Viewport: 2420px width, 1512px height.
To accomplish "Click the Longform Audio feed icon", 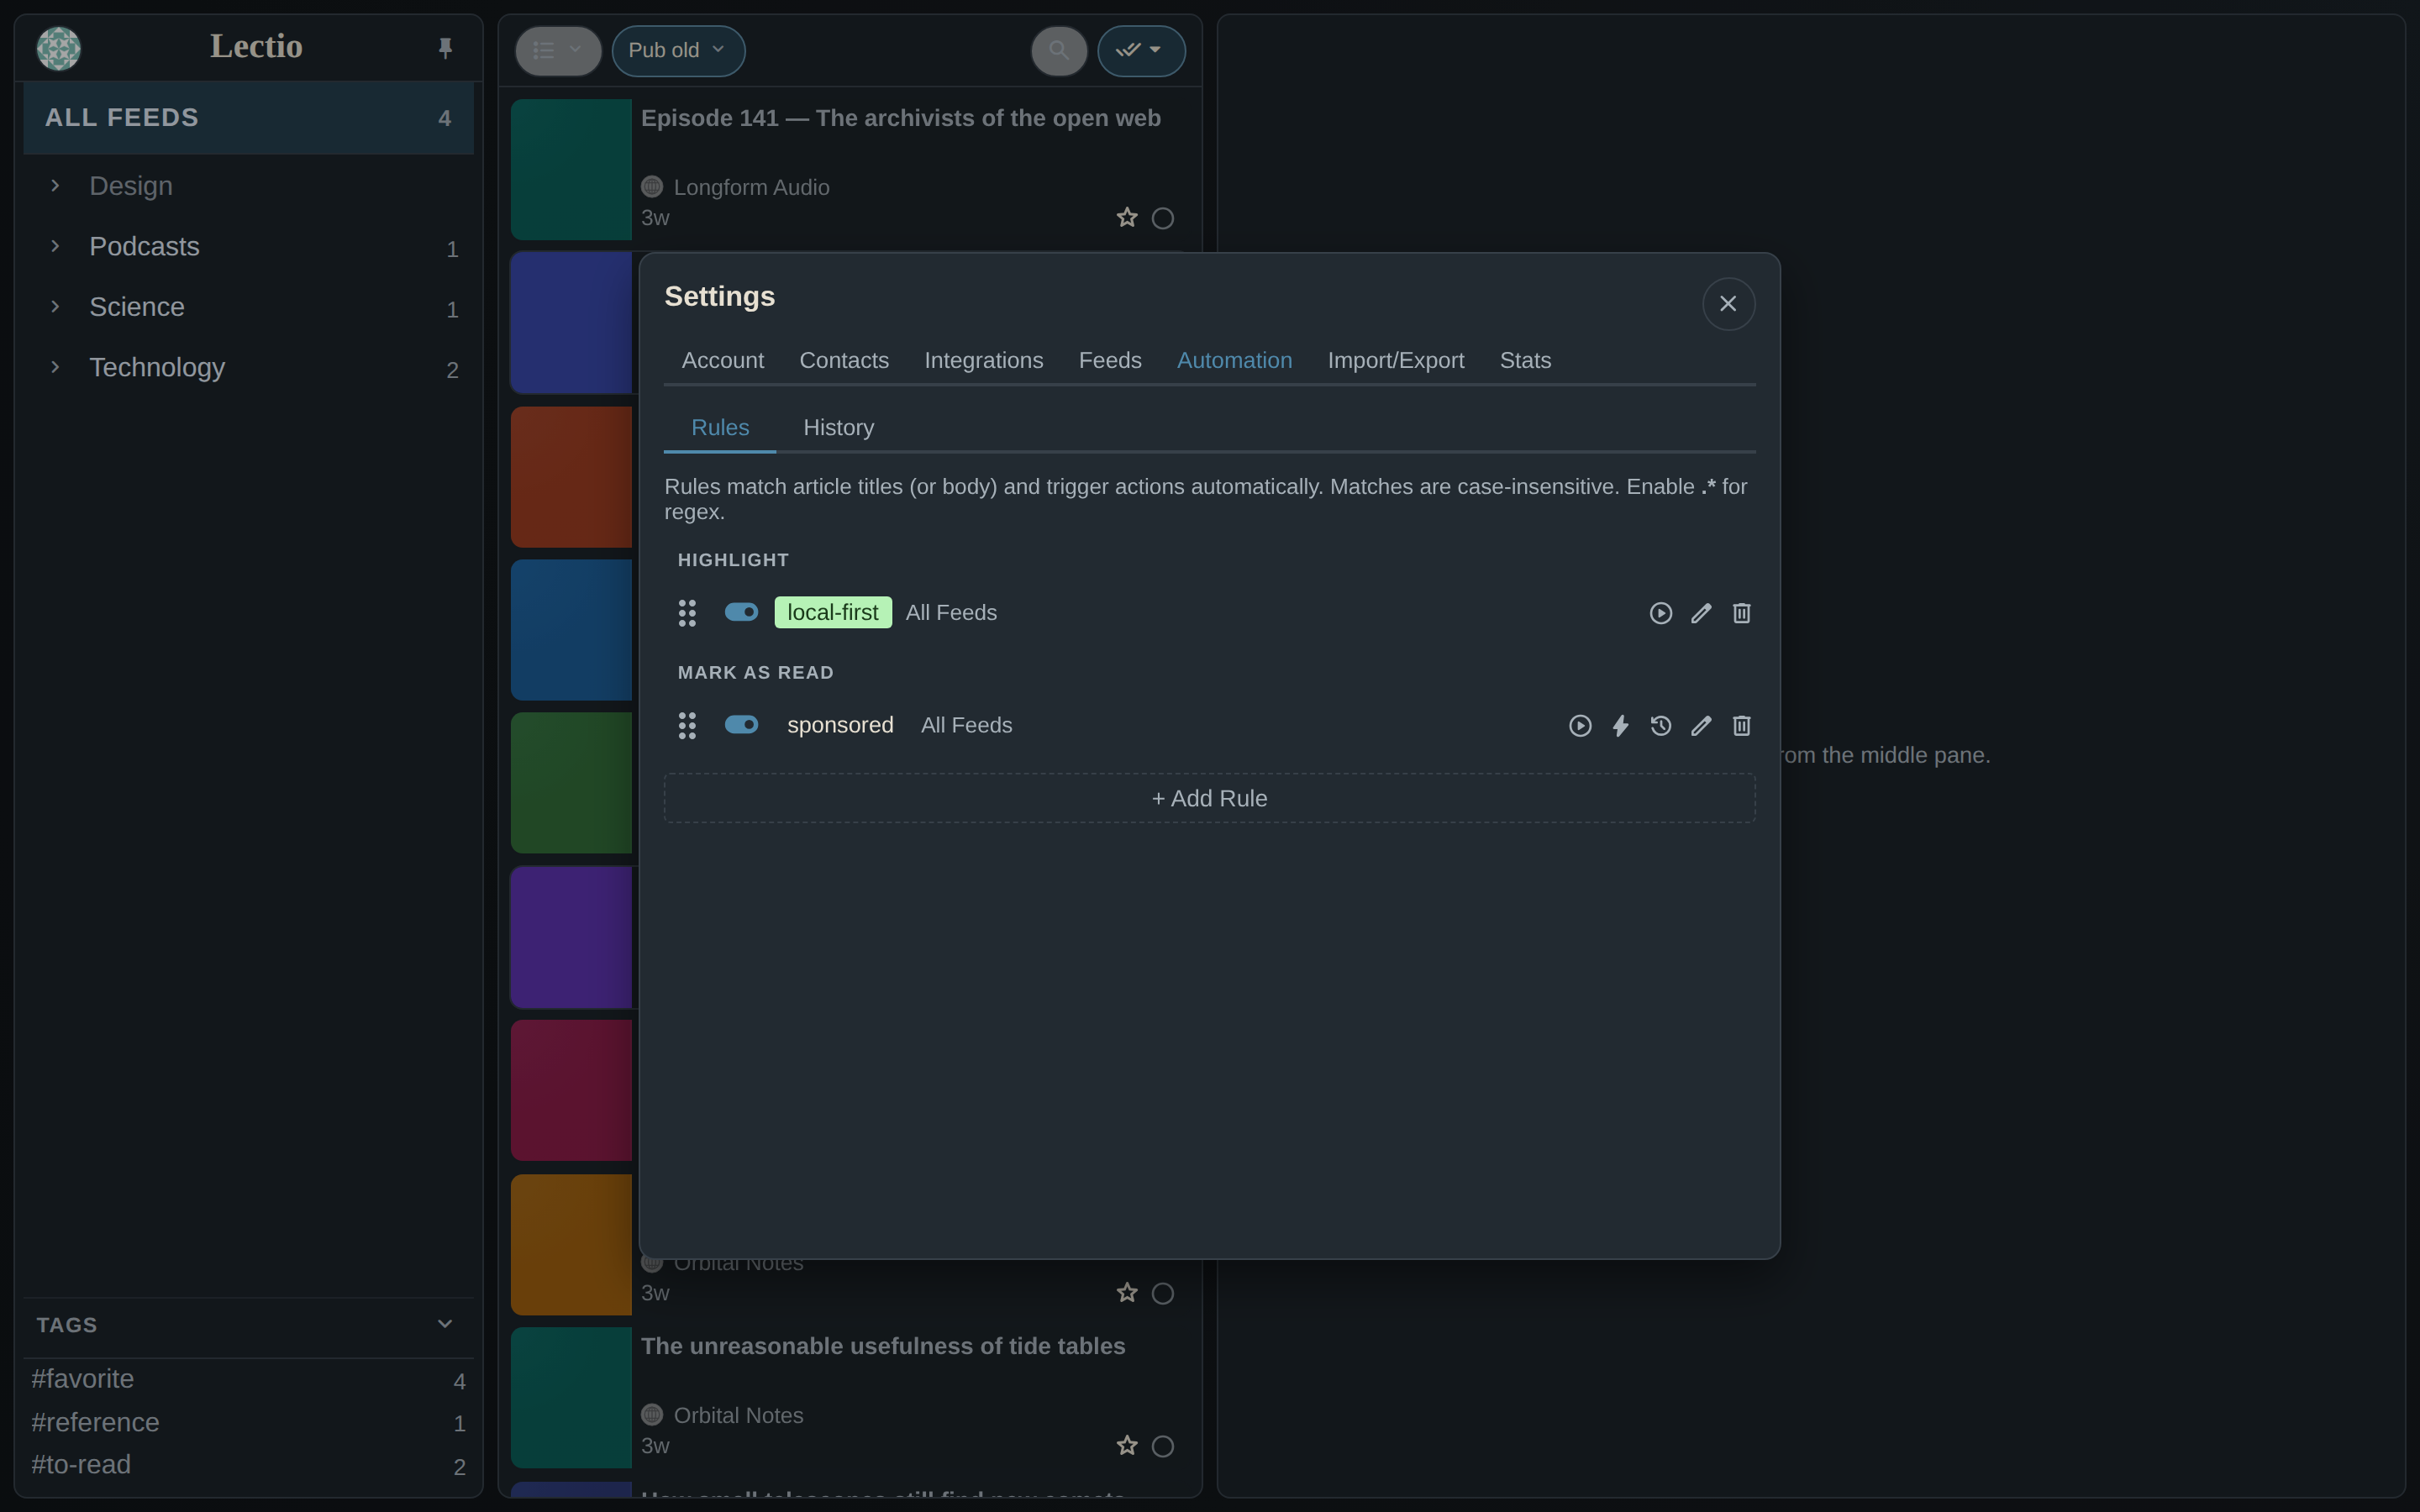I will pos(652,187).
